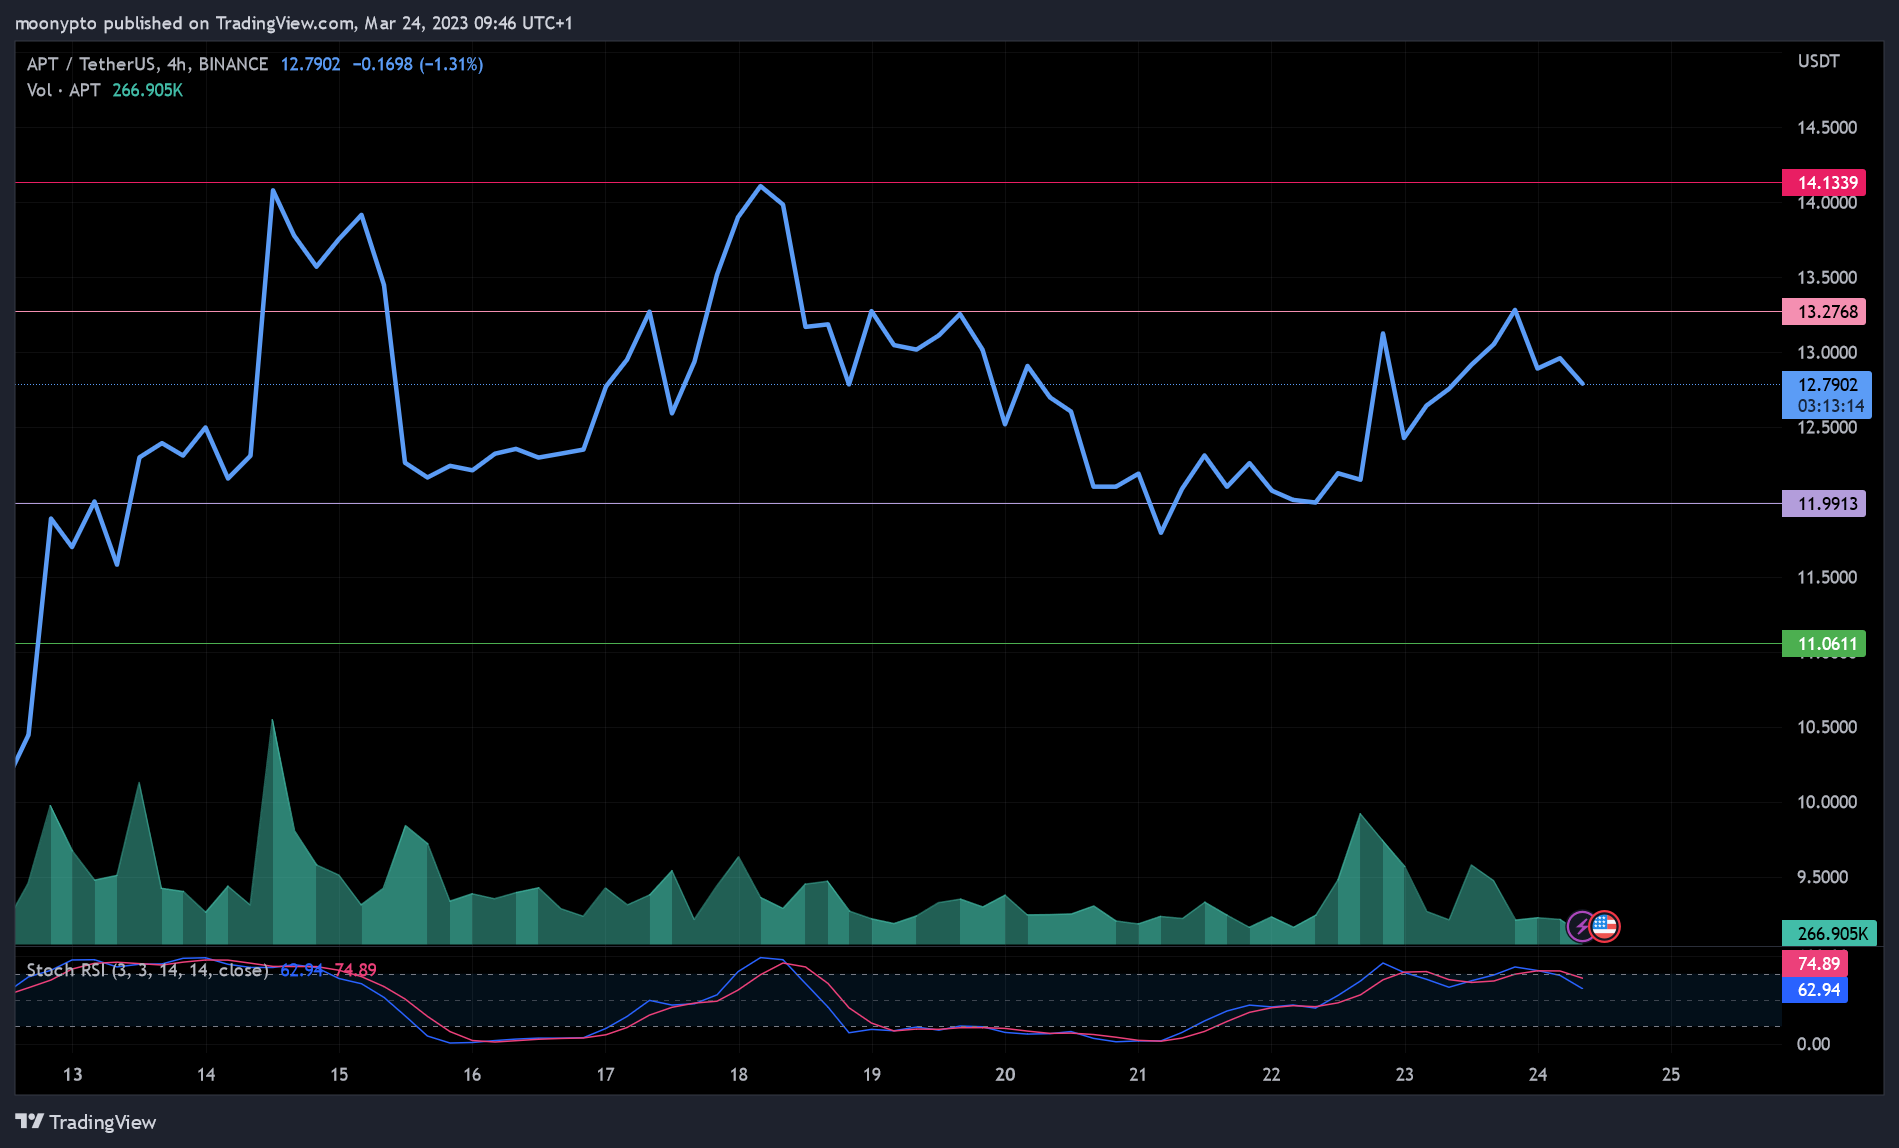The height and width of the screenshot is (1148, 1899).
Task: Click the -0.1698 (-1.31%) change value
Action: [418, 64]
